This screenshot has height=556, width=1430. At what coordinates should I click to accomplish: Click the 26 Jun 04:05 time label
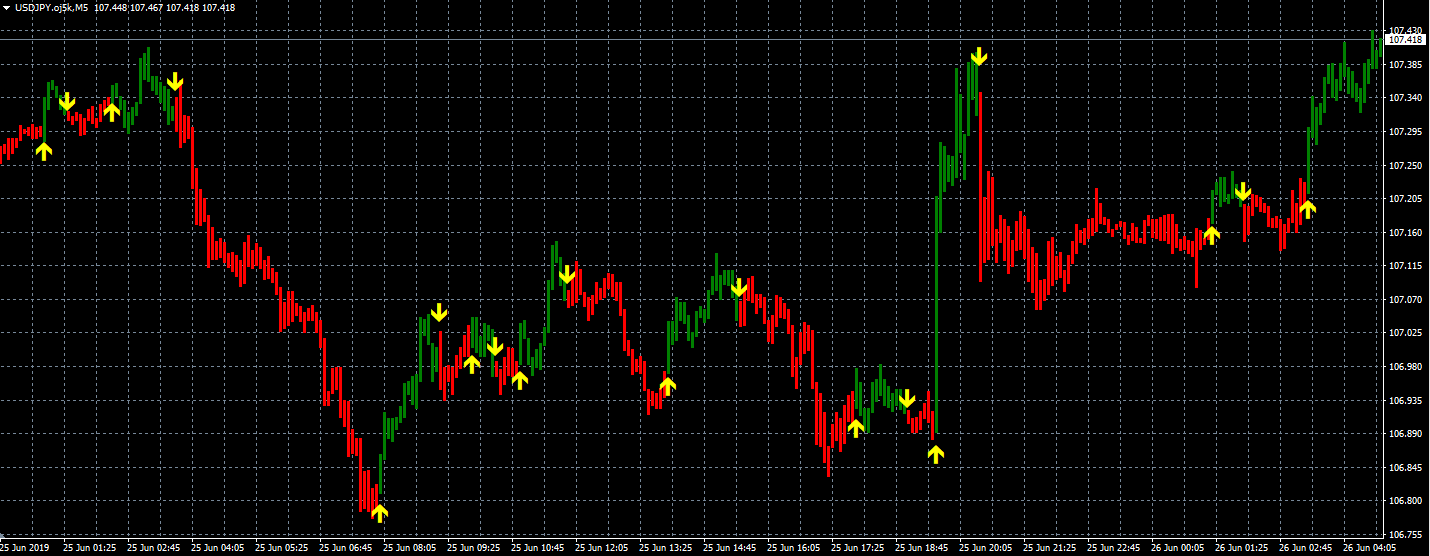1370,548
